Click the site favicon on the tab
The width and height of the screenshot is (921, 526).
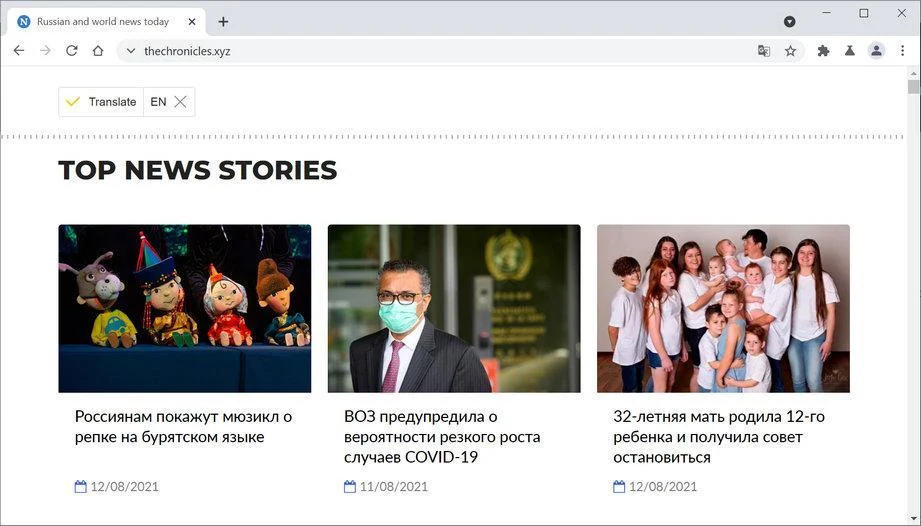pos(23,22)
